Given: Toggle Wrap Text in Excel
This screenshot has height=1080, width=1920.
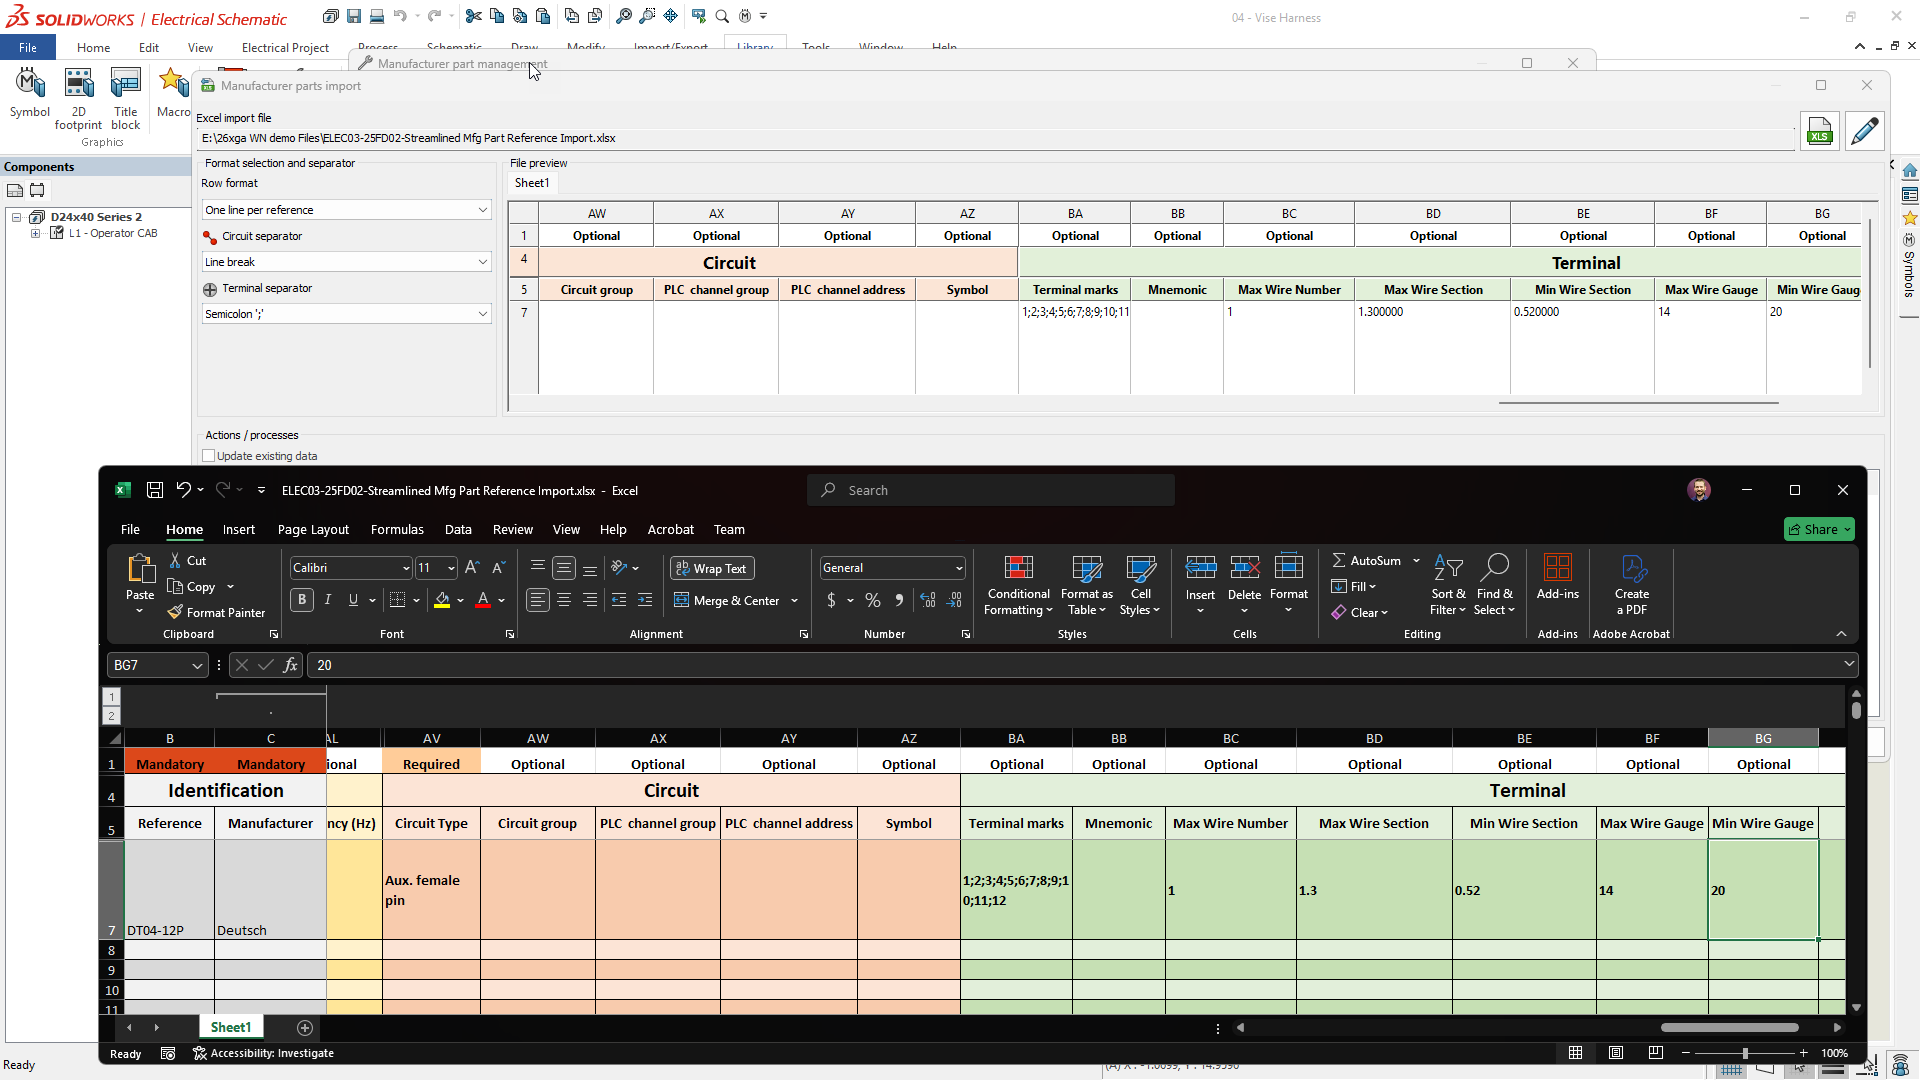Looking at the screenshot, I should [x=711, y=568].
